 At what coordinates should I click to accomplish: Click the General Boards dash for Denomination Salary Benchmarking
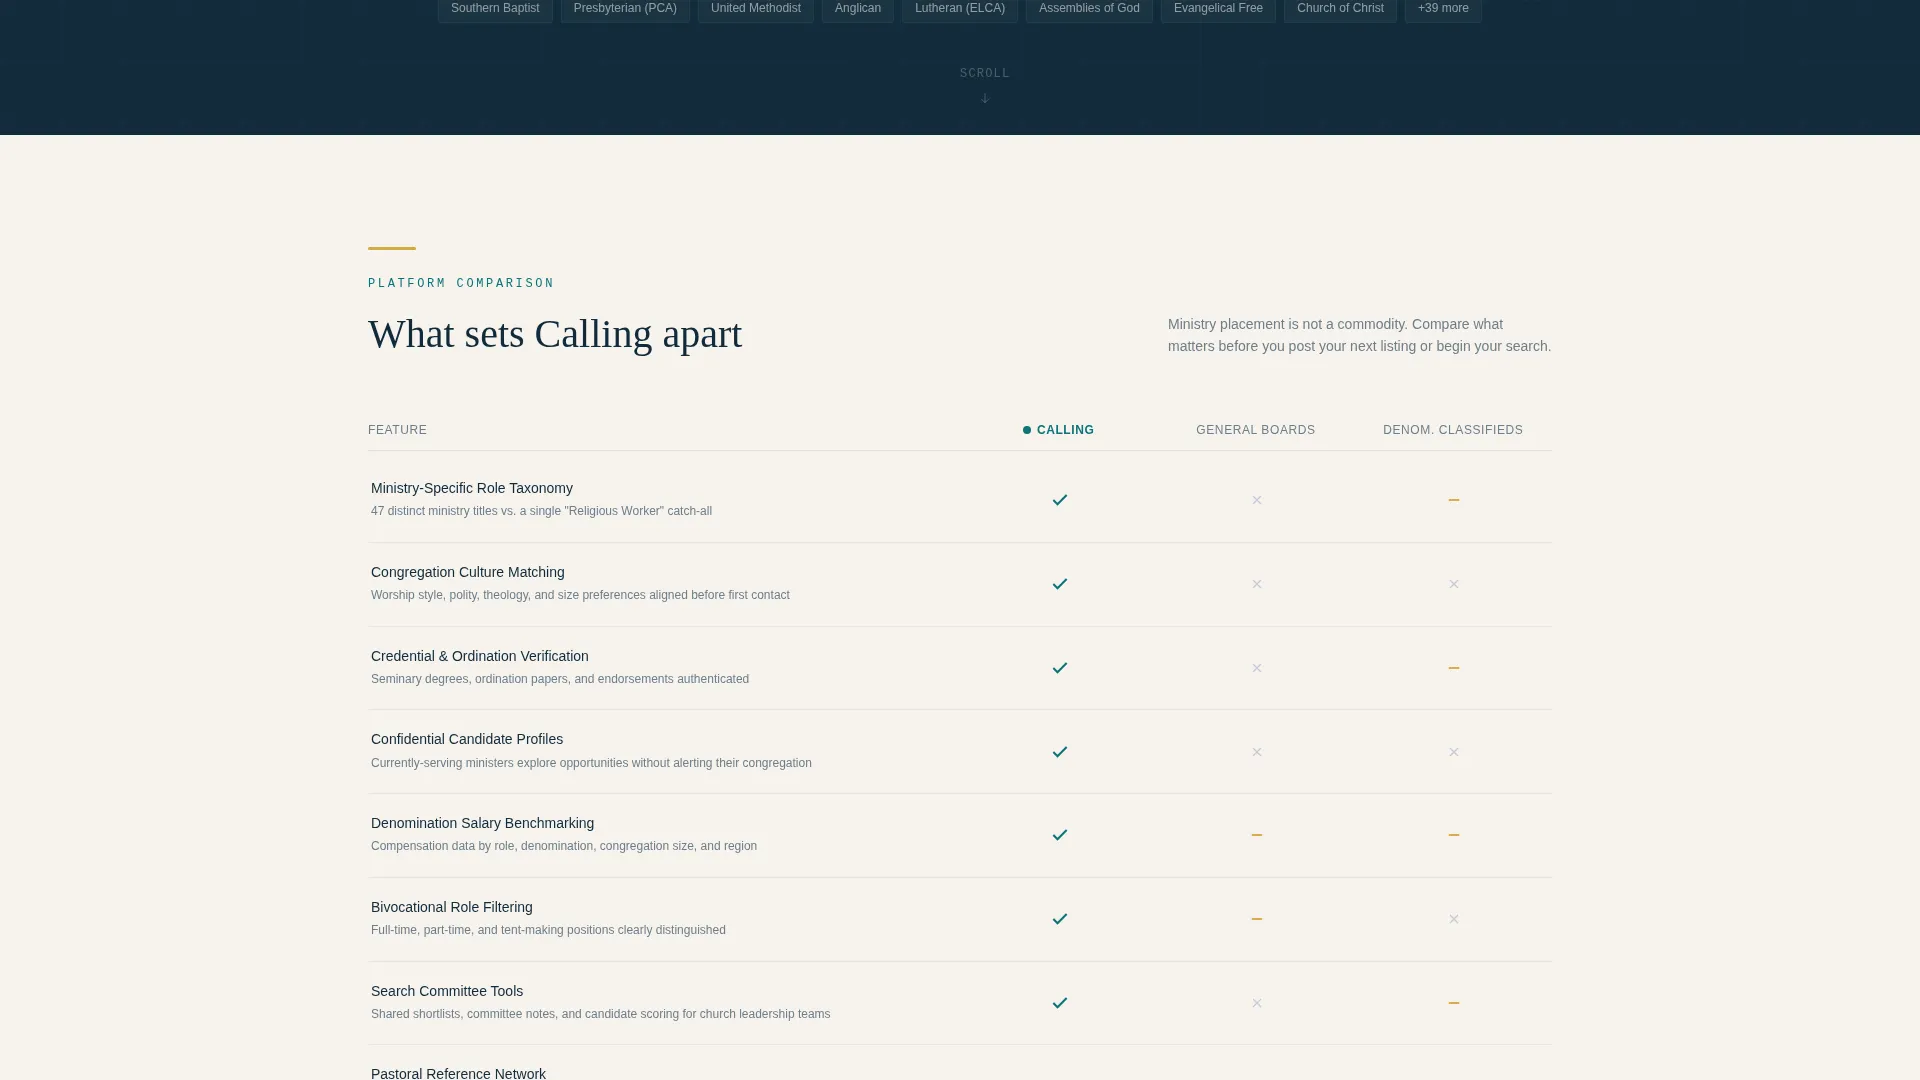point(1257,835)
